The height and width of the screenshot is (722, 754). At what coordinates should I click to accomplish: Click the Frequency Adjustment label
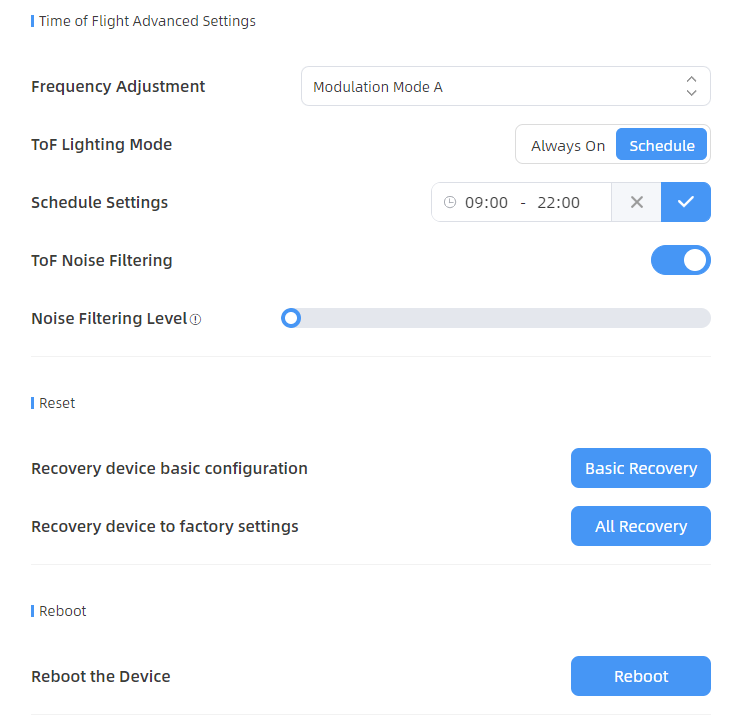(118, 86)
